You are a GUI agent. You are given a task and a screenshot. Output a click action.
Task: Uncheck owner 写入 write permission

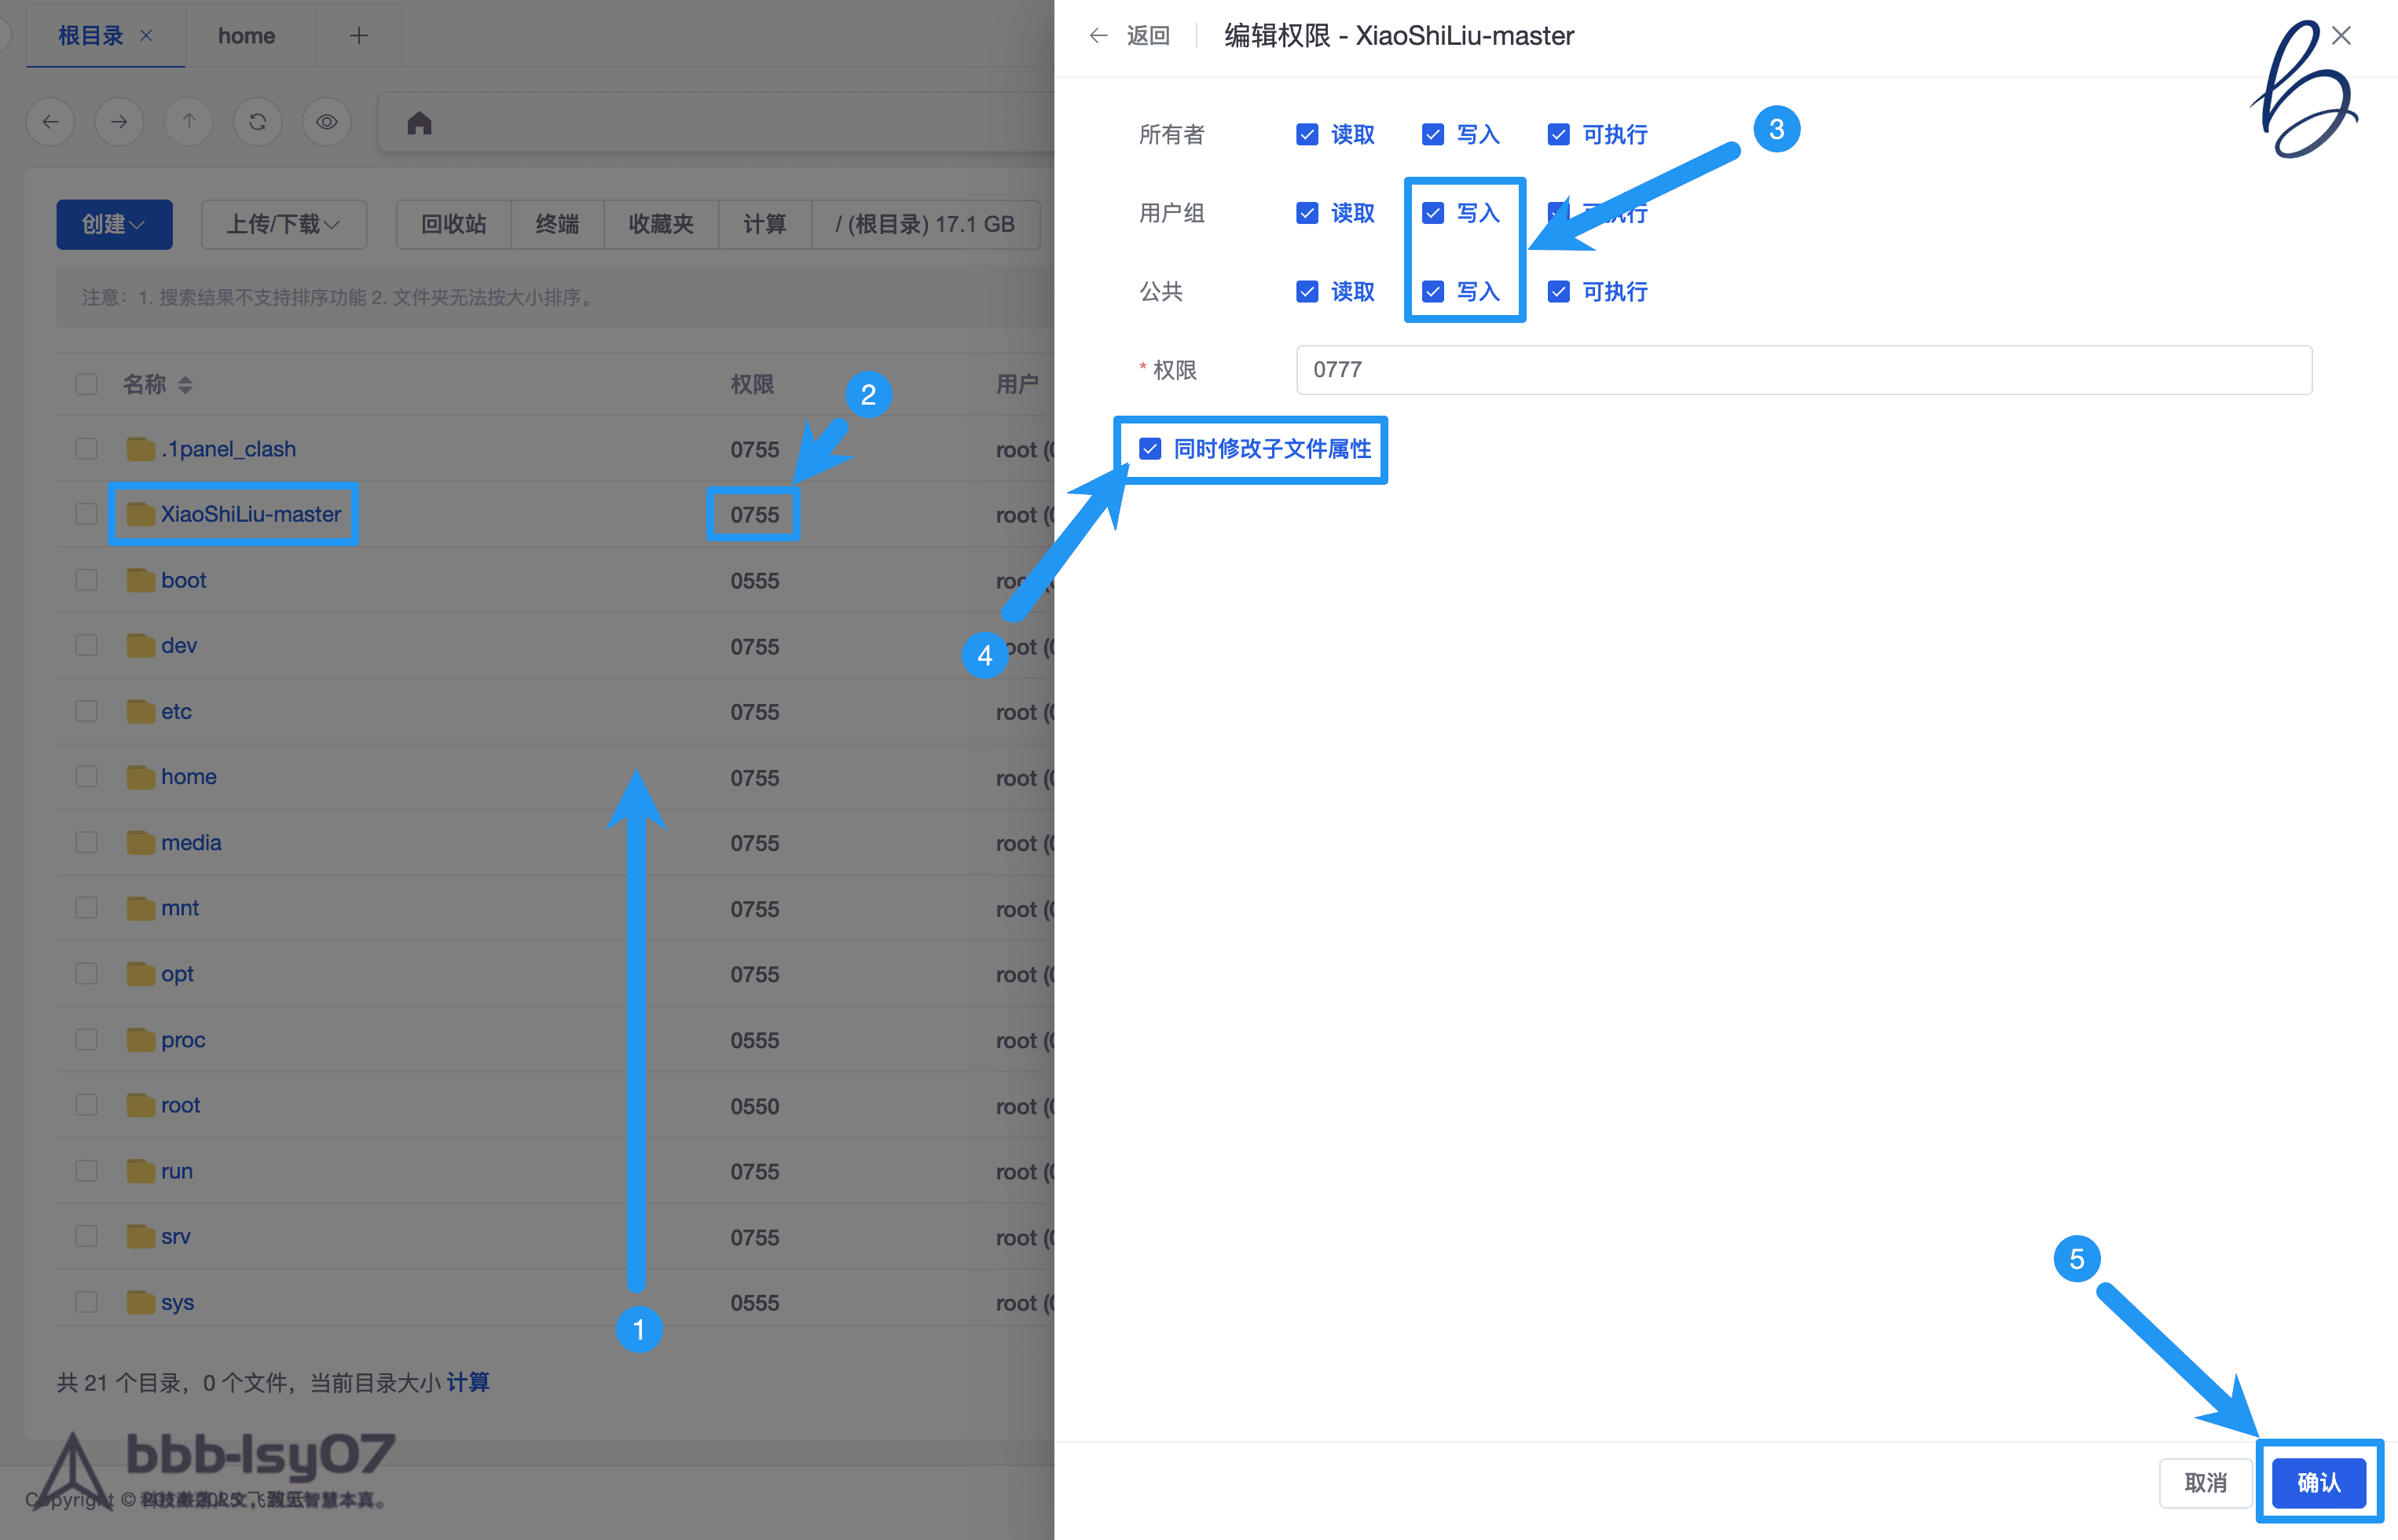point(1432,135)
